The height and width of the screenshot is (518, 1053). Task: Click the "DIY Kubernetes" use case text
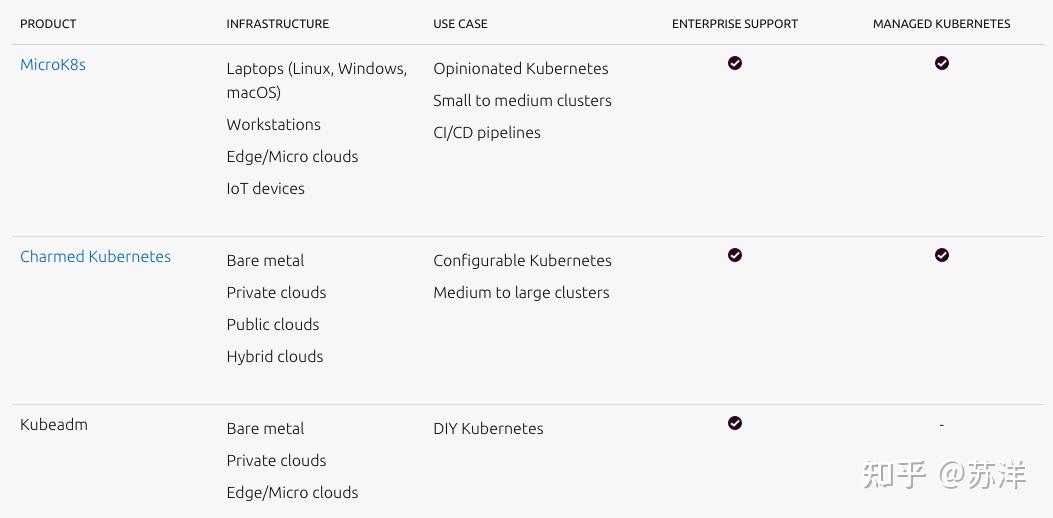pyautogui.click(x=488, y=429)
